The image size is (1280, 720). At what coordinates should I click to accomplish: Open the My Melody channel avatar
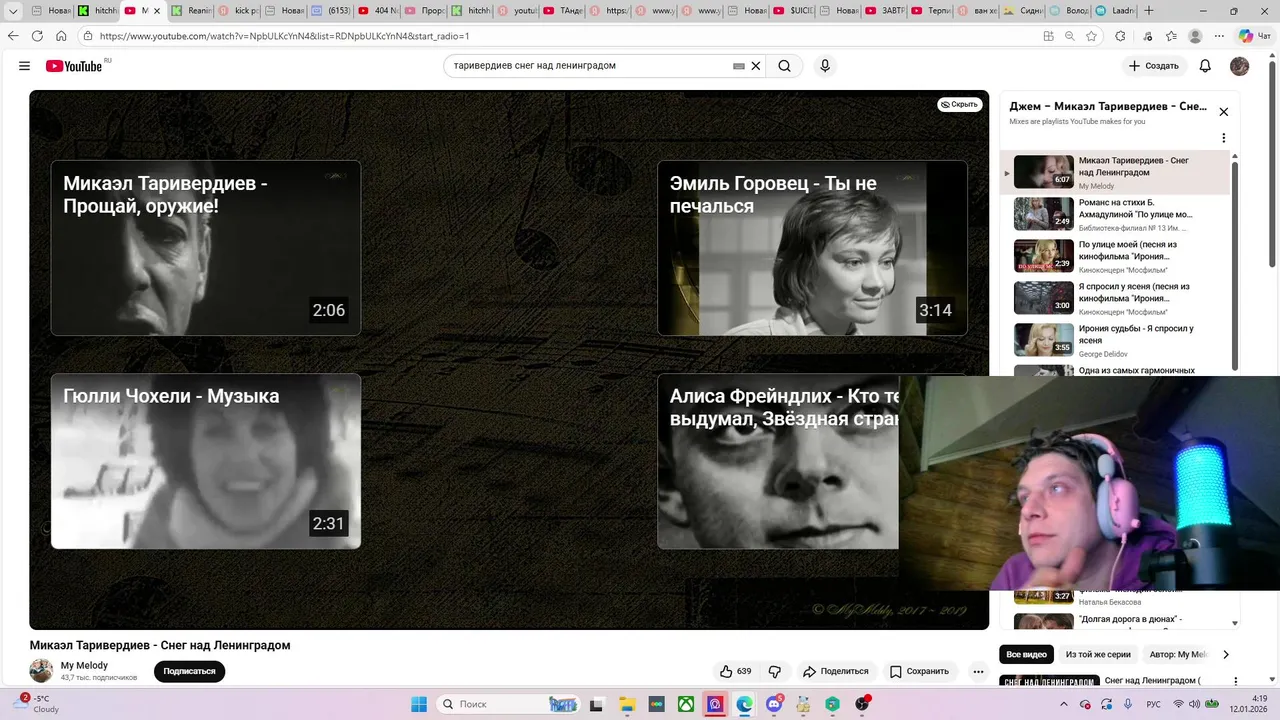41,671
